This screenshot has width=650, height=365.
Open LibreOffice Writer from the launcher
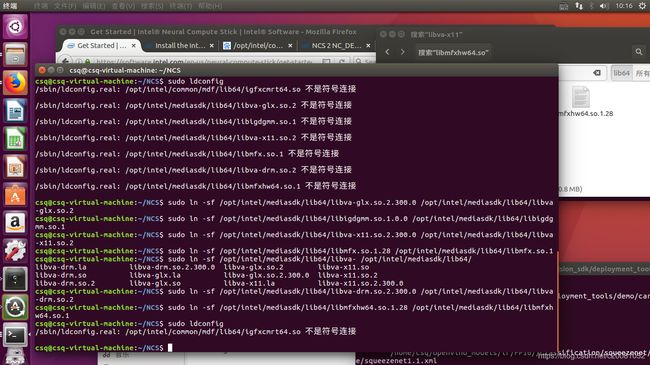pos(15,111)
